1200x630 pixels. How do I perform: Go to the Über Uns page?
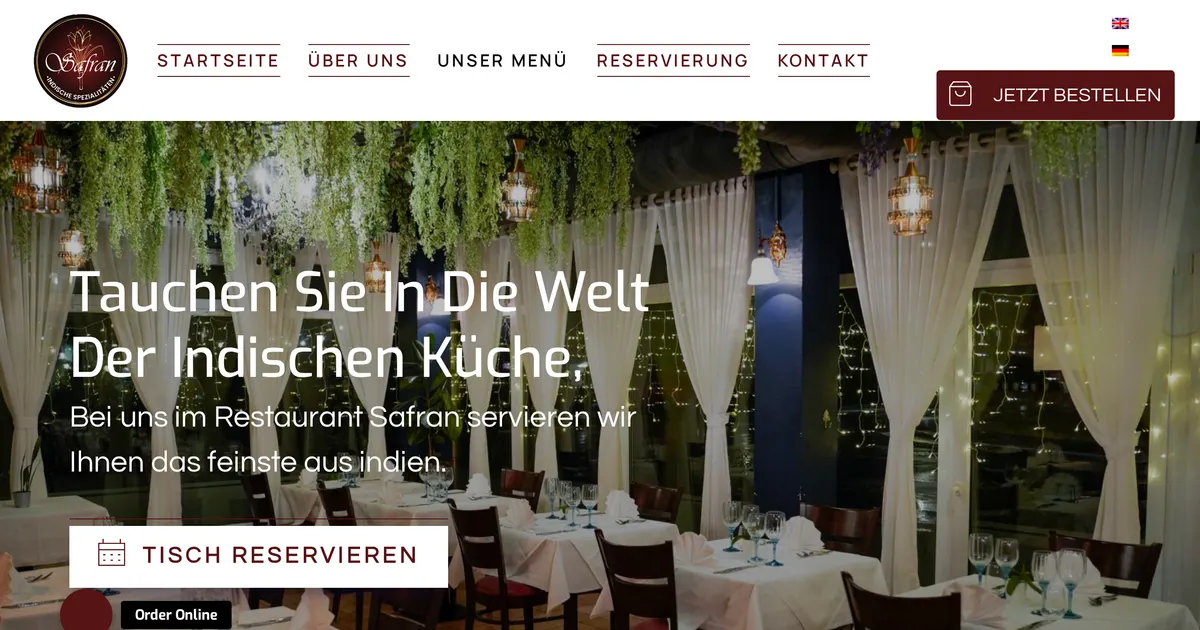[358, 60]
